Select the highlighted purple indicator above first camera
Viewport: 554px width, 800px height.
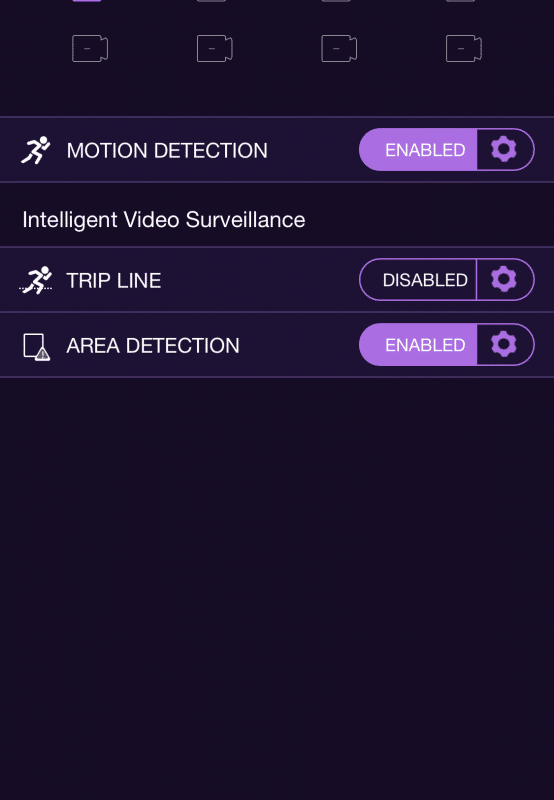point(87,1)
